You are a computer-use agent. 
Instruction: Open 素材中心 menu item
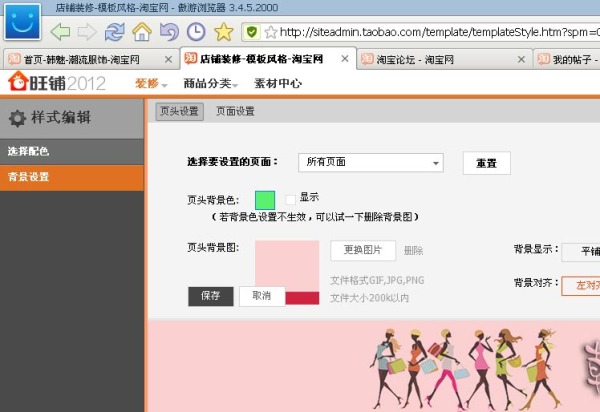tap(278, 83)
